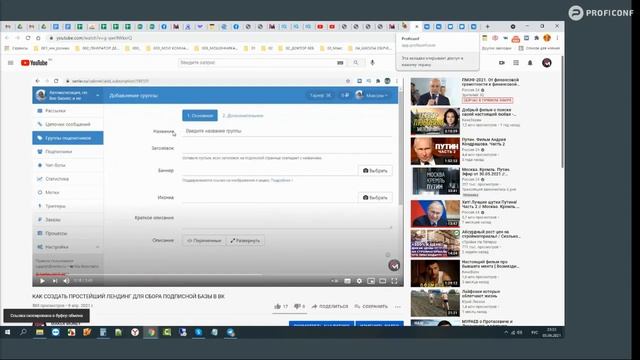
Task: Open Chrome extensions puzzle icon
Action: [536, 38]
